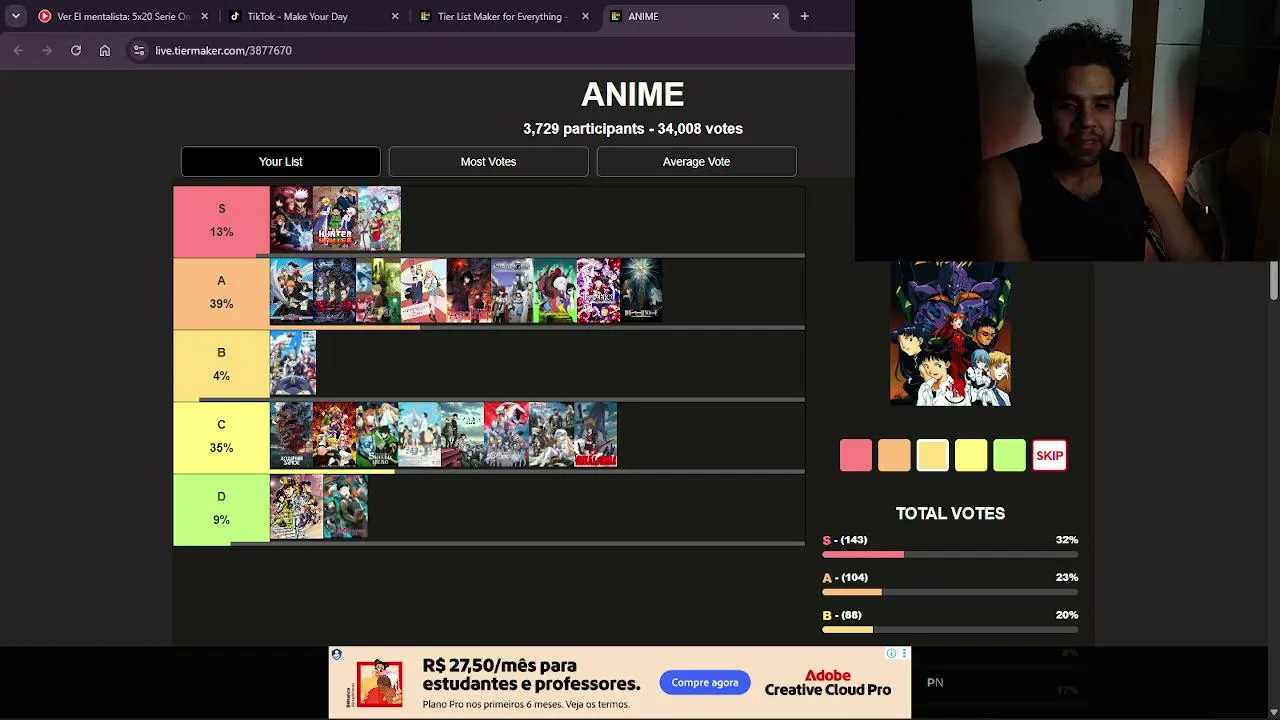
Task: Click the S tier label showing 13%
Action: pos(221,220)
